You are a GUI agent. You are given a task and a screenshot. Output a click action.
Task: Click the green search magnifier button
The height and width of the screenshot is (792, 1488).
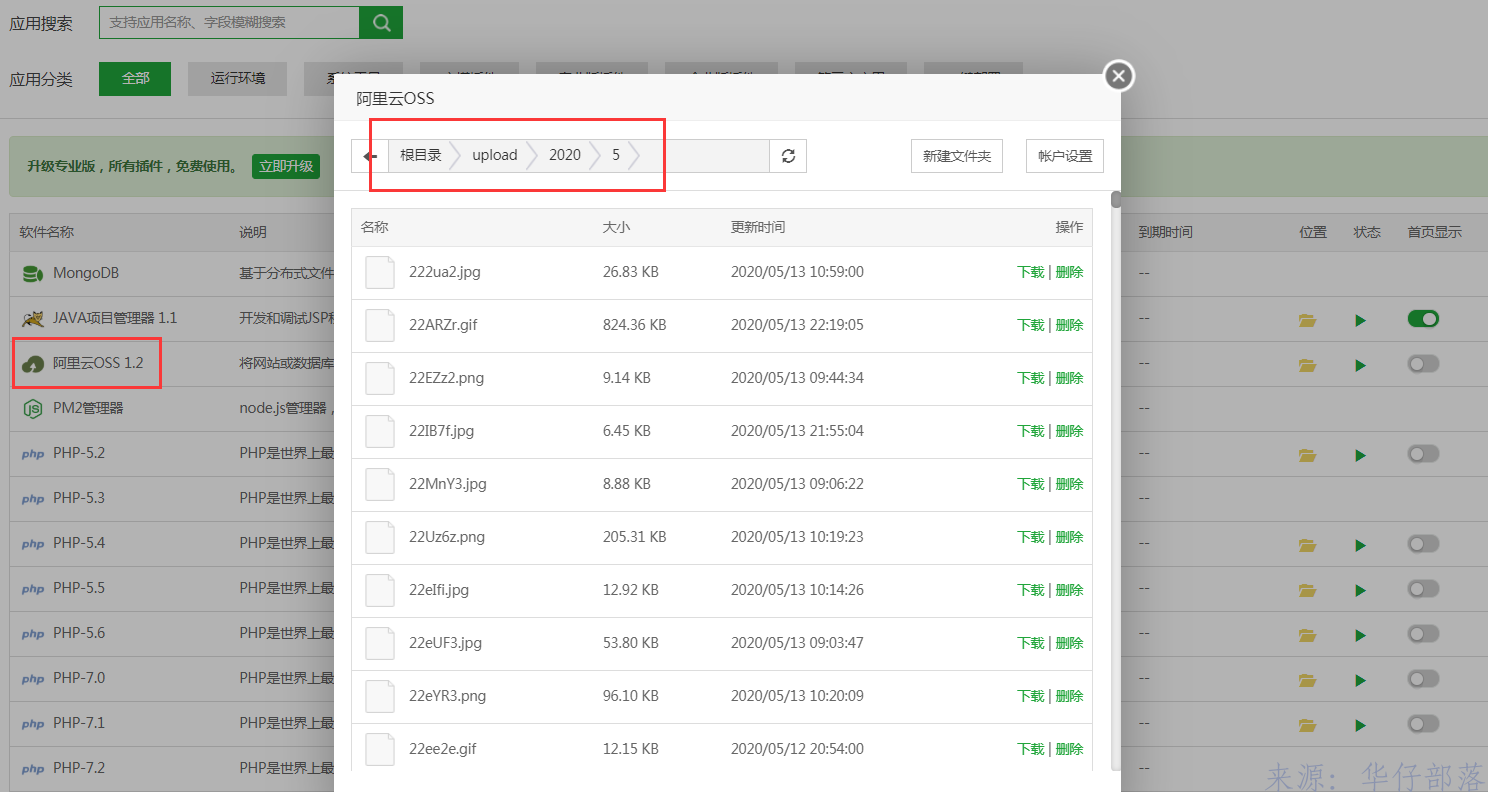[381, 22]
